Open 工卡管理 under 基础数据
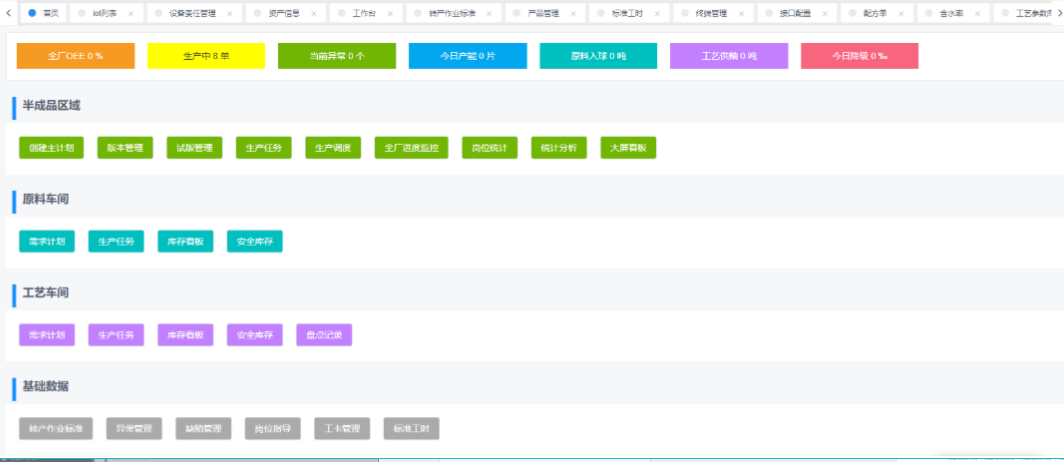The height and width of the screenshot is (462, 1064). coord(342,429)
